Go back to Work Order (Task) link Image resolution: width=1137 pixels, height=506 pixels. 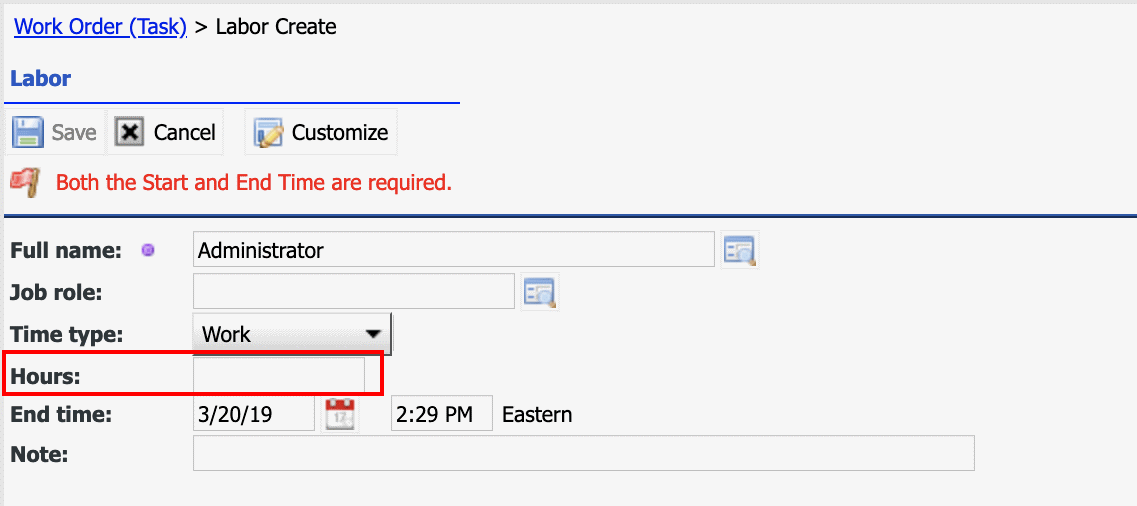coord(101,27)
